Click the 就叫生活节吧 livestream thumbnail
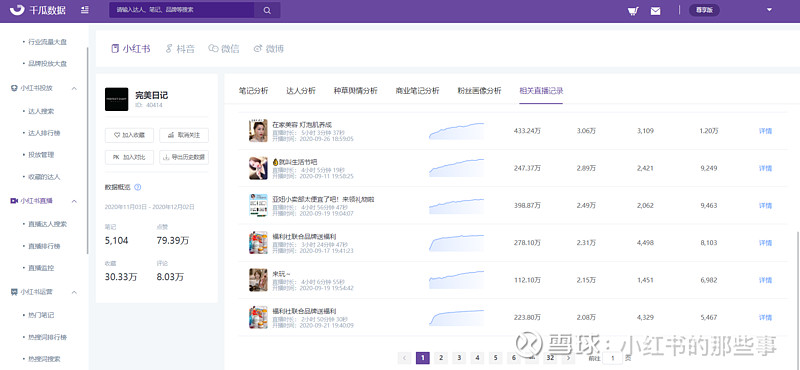800x370 pixels. pos(258,168)
